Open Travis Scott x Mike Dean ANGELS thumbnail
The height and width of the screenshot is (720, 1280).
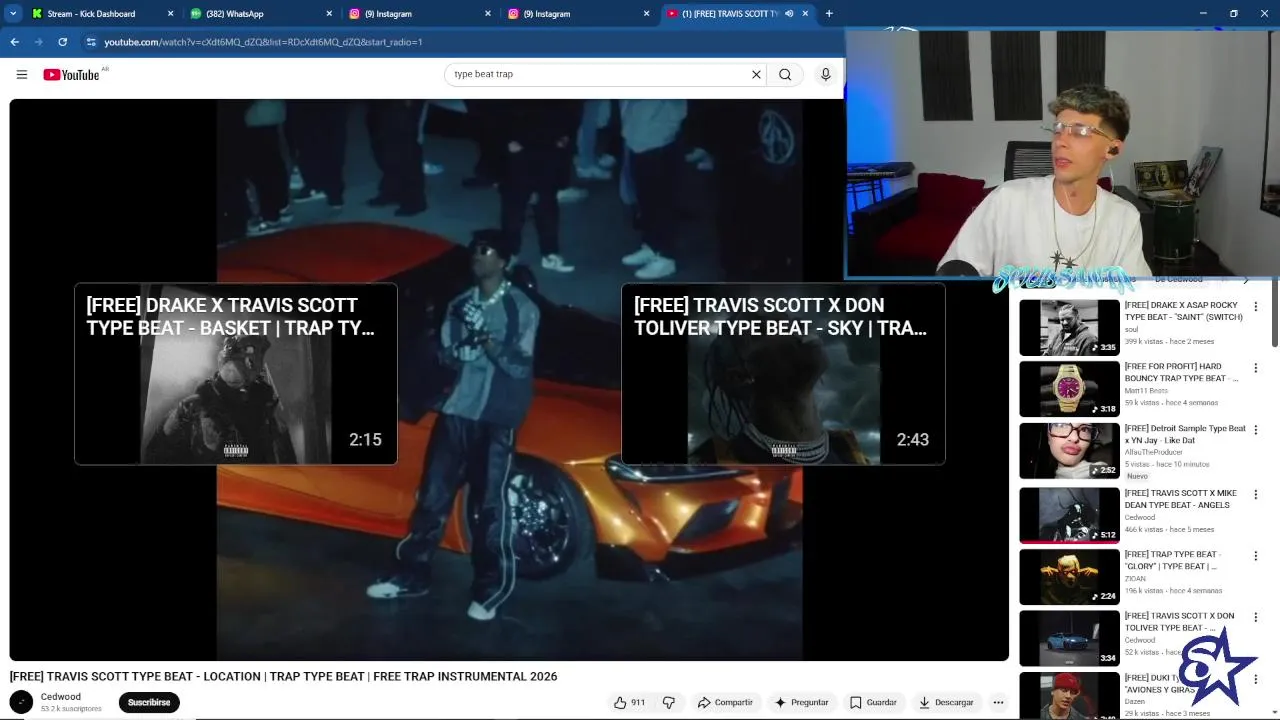pyautogui.click(x=1069, y=514)
